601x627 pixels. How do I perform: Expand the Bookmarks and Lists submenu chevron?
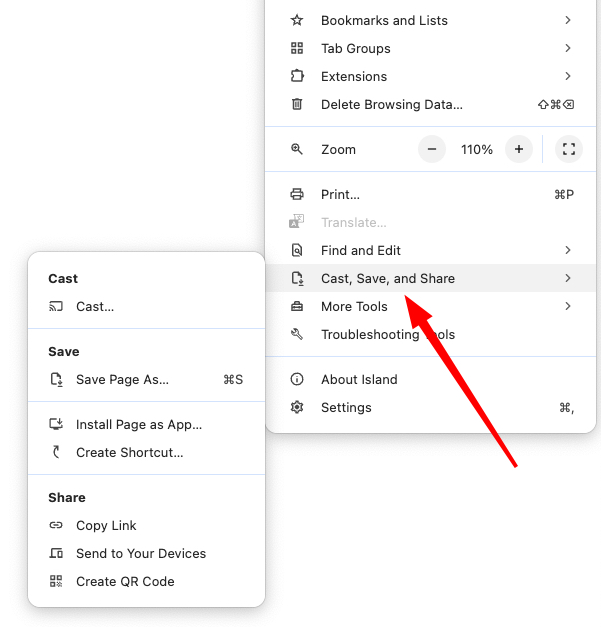[x=568, y=20]
